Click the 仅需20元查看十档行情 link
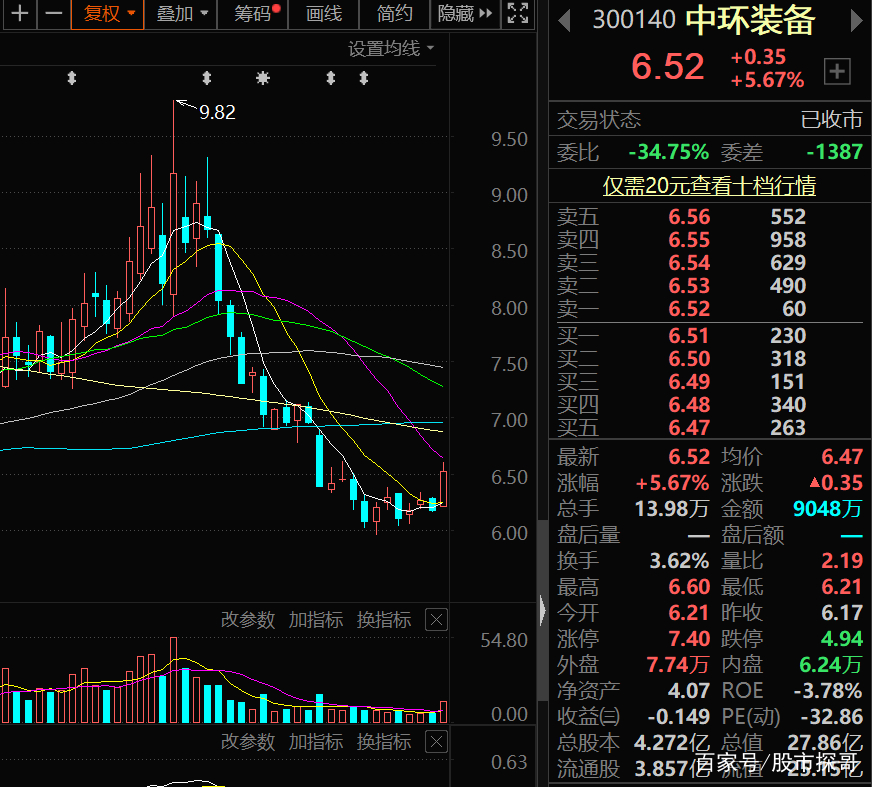 pyautogui.click(x=709, y=186)
